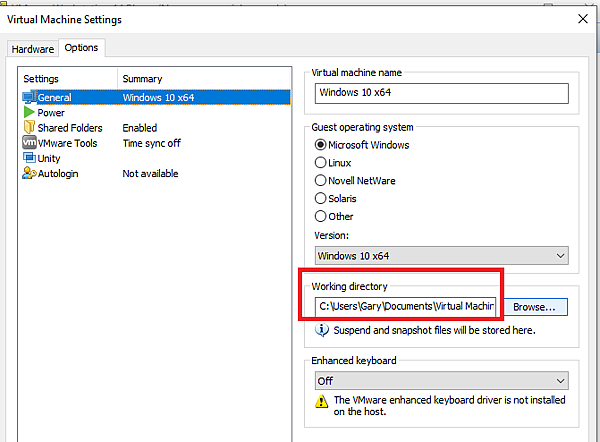Screen dimensions: 600x442
Task: Click the Autologin user key icon
Action: click(x=29, y=173)
